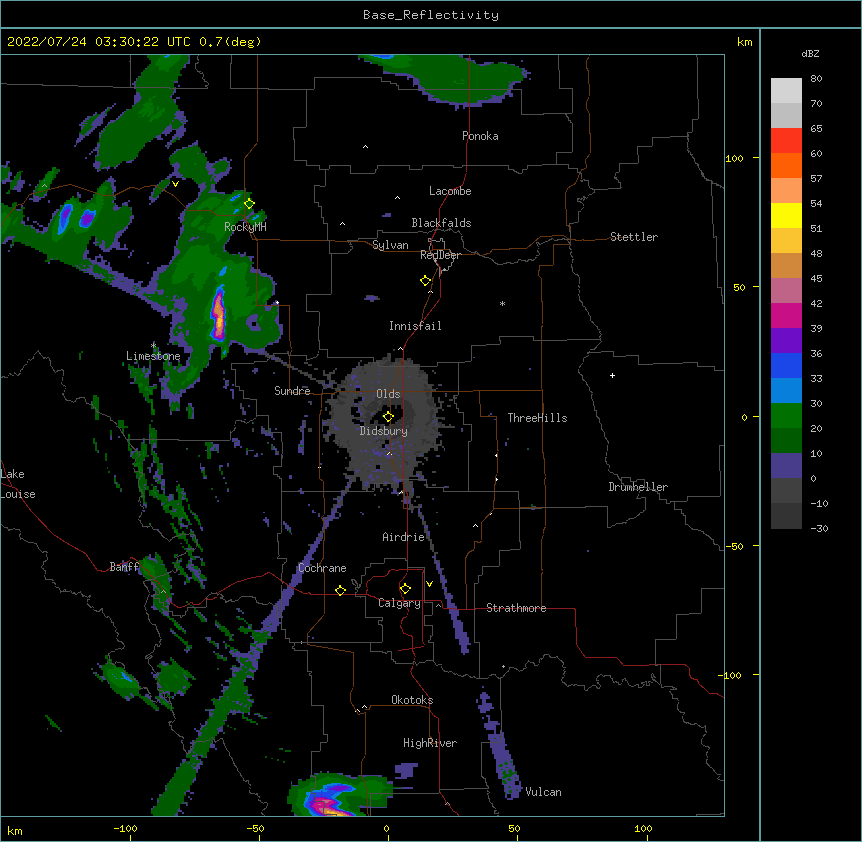Select the Stettler label
862x842 pixels.
tap(634, 237)
